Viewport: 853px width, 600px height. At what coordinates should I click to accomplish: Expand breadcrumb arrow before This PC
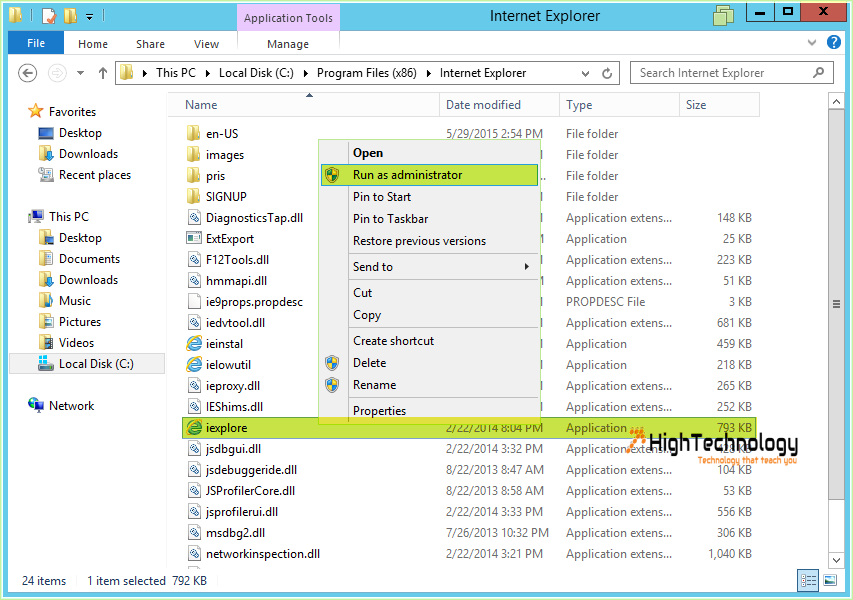[145, 73]
